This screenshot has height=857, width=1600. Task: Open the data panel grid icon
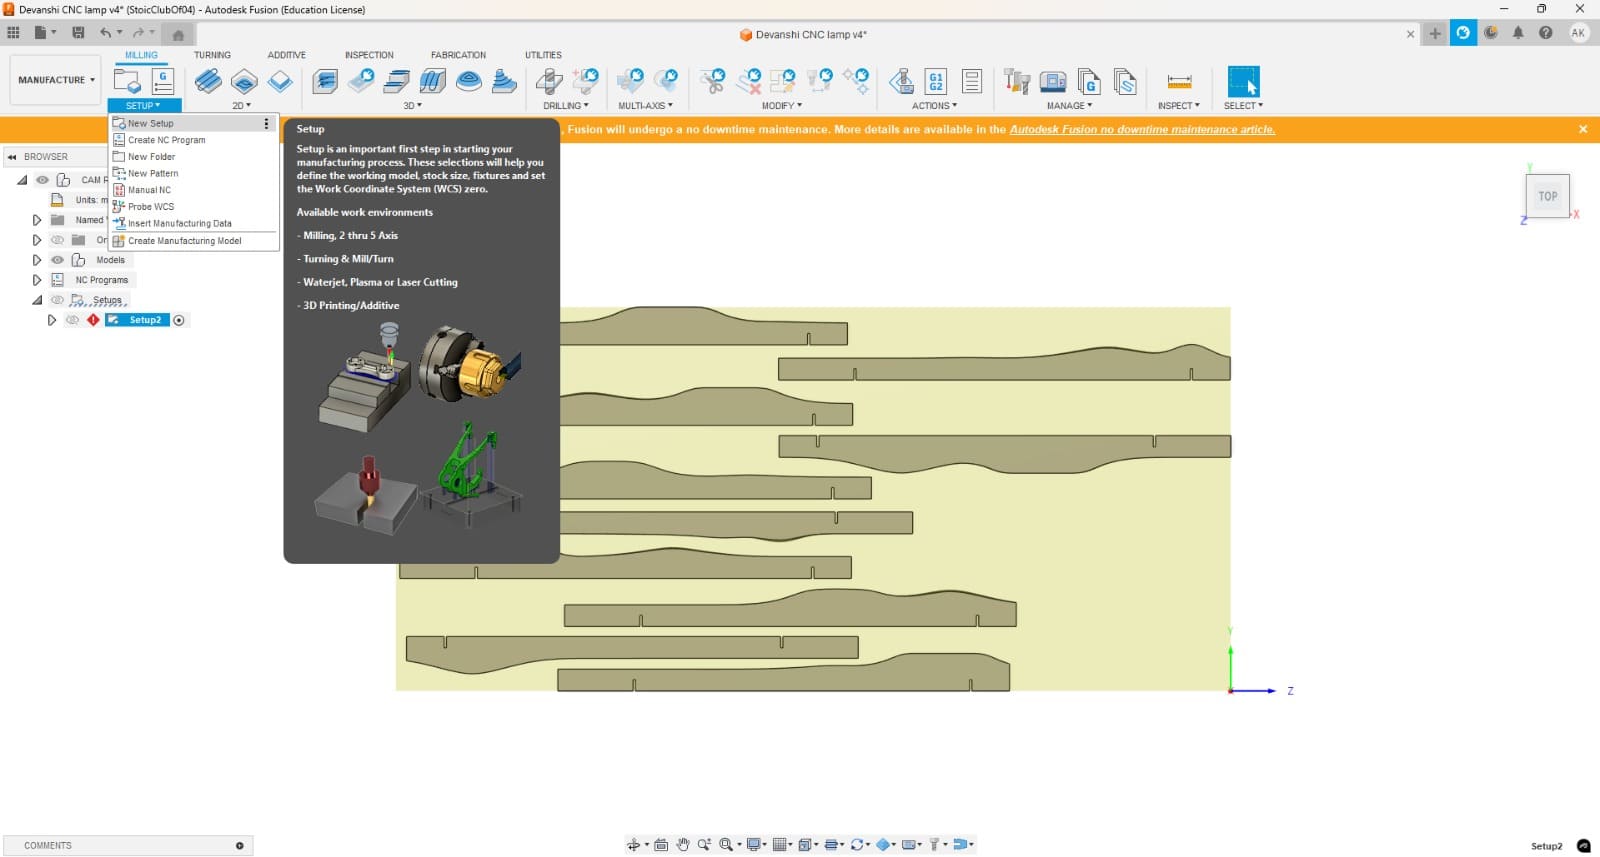point(13,33)
